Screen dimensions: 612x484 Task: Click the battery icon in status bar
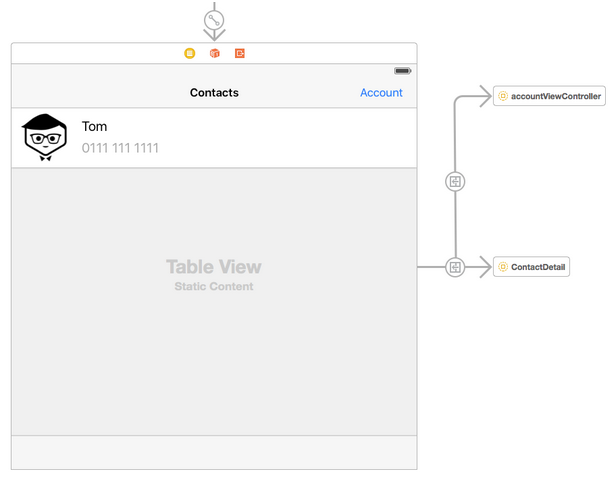(x=402, y=71)
